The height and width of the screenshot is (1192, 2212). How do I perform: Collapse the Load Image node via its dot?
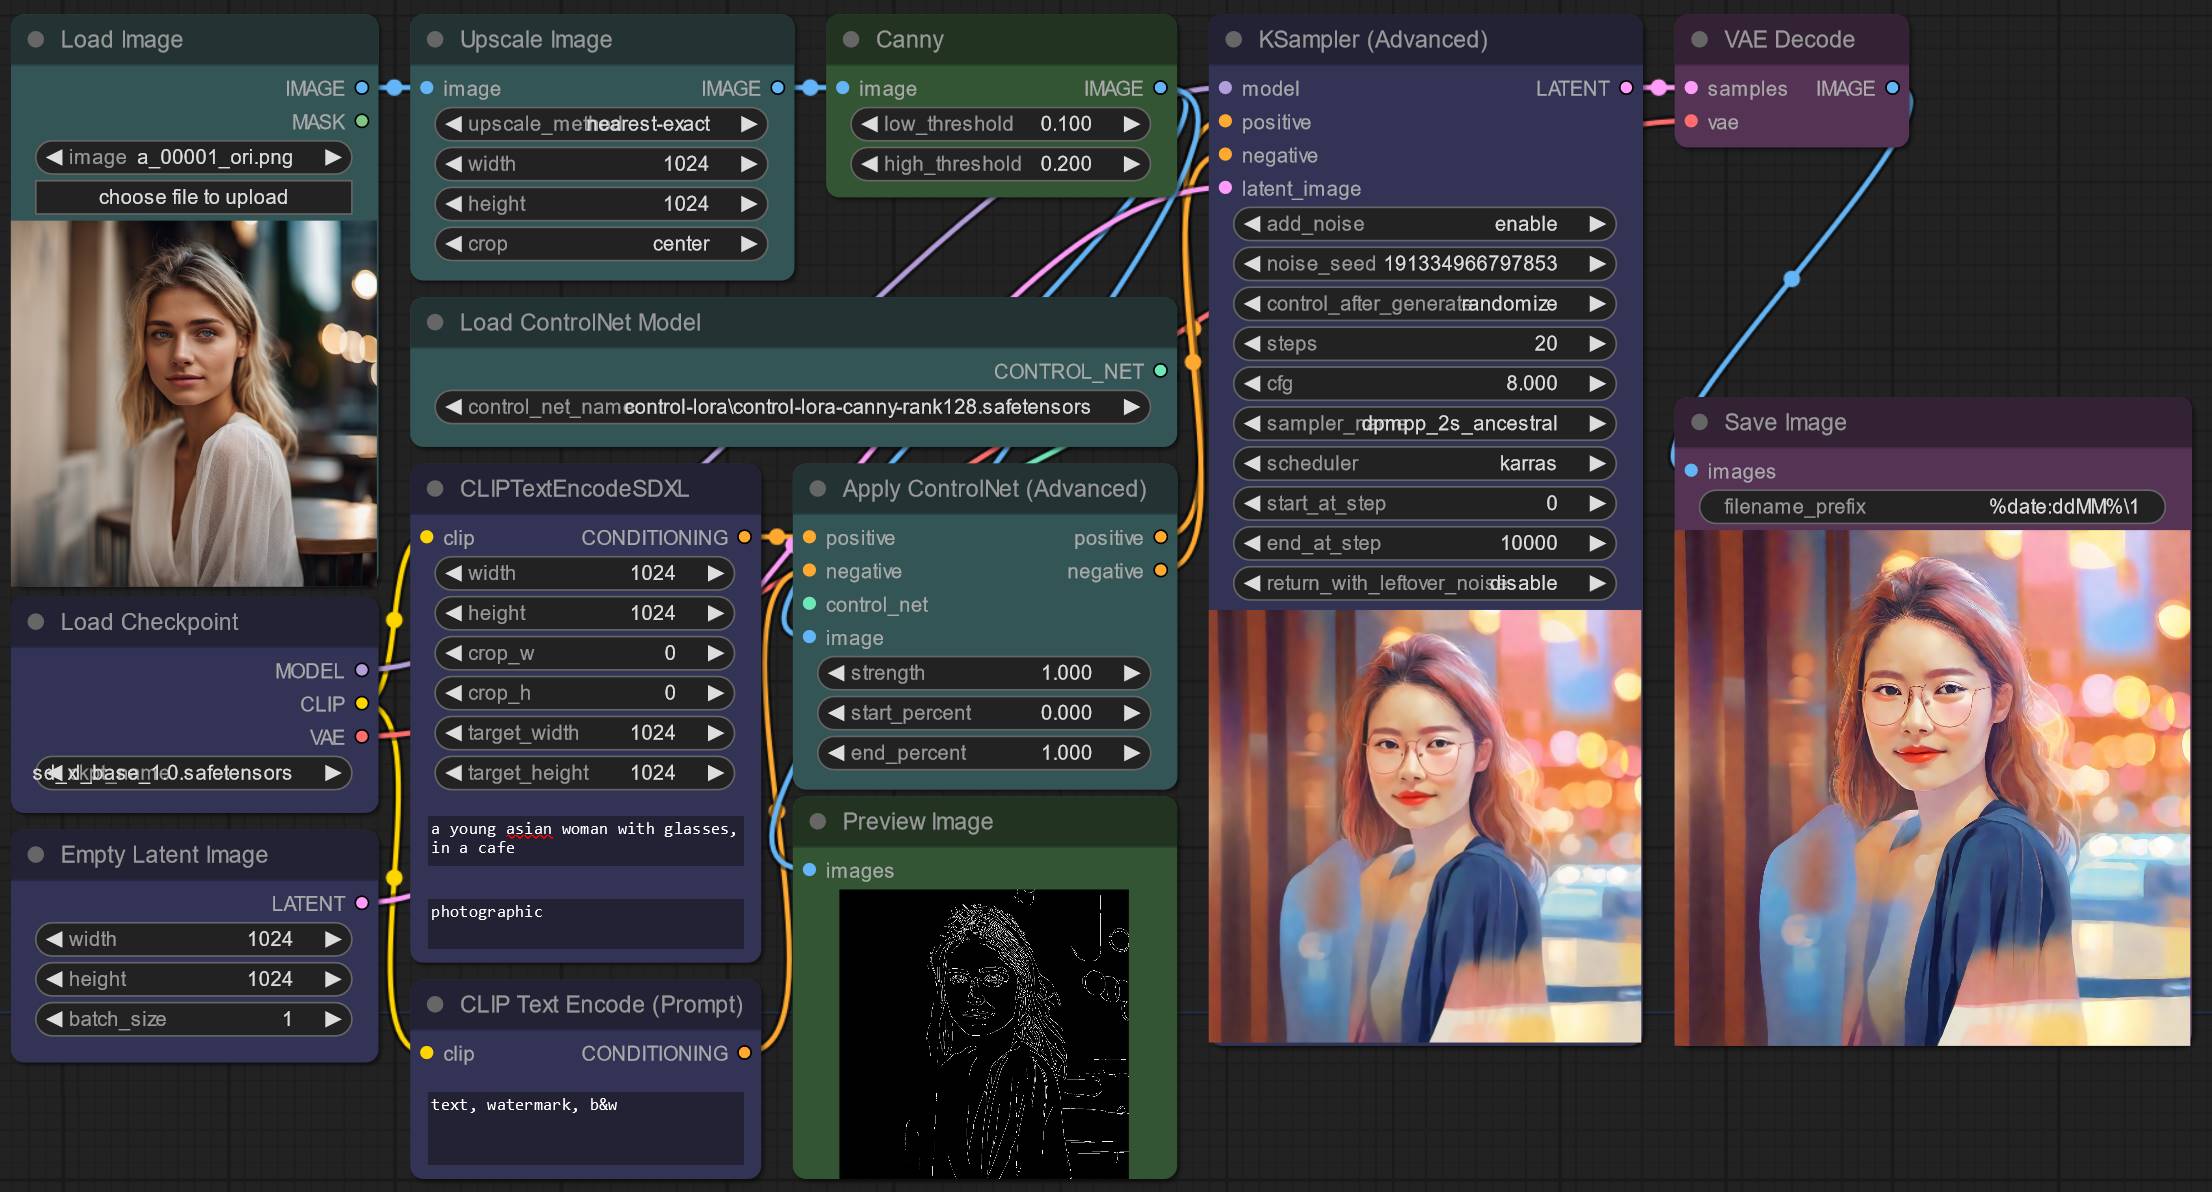(x=36, y=40)
